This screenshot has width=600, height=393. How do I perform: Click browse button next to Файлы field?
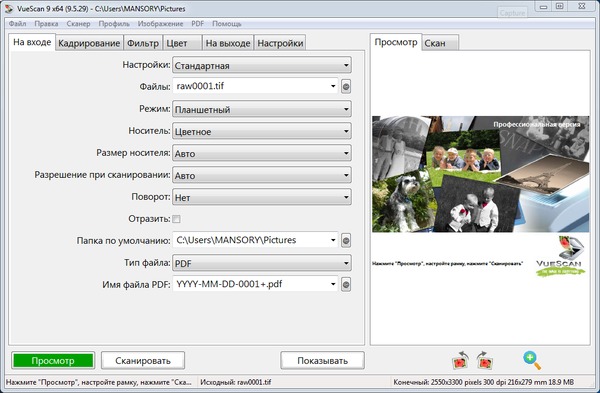(x=346, y=86)
